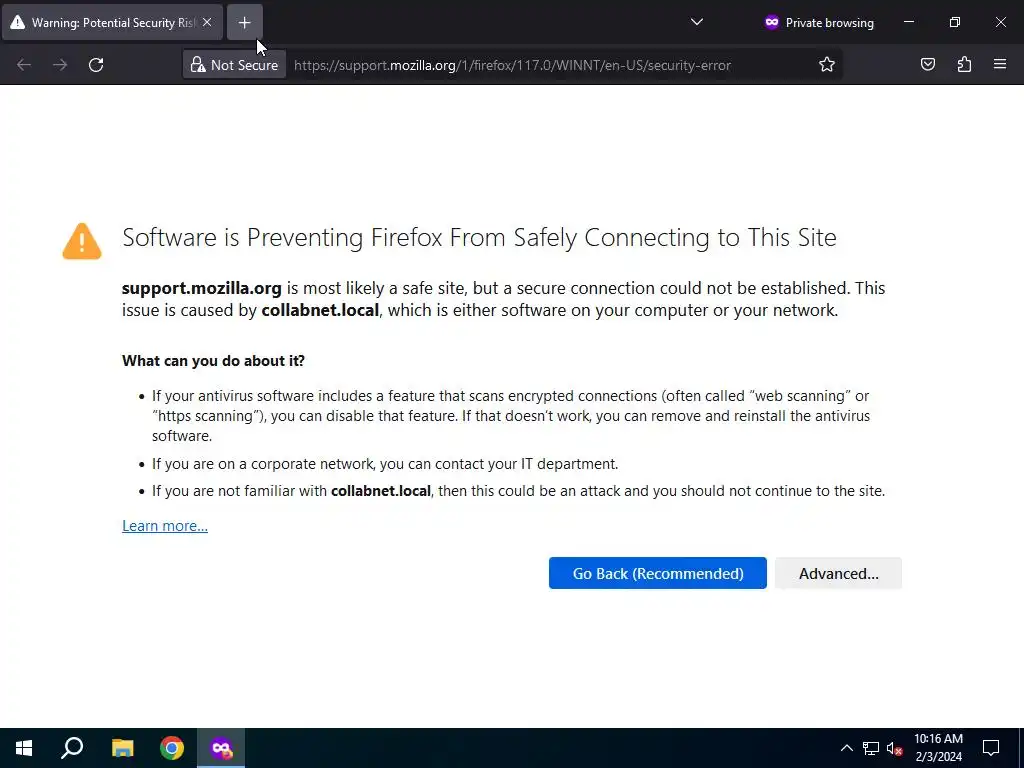This screenshot has width=1024, height=768.
Task: Click the Not Secure lock indicator
Action: coord(234,65)
